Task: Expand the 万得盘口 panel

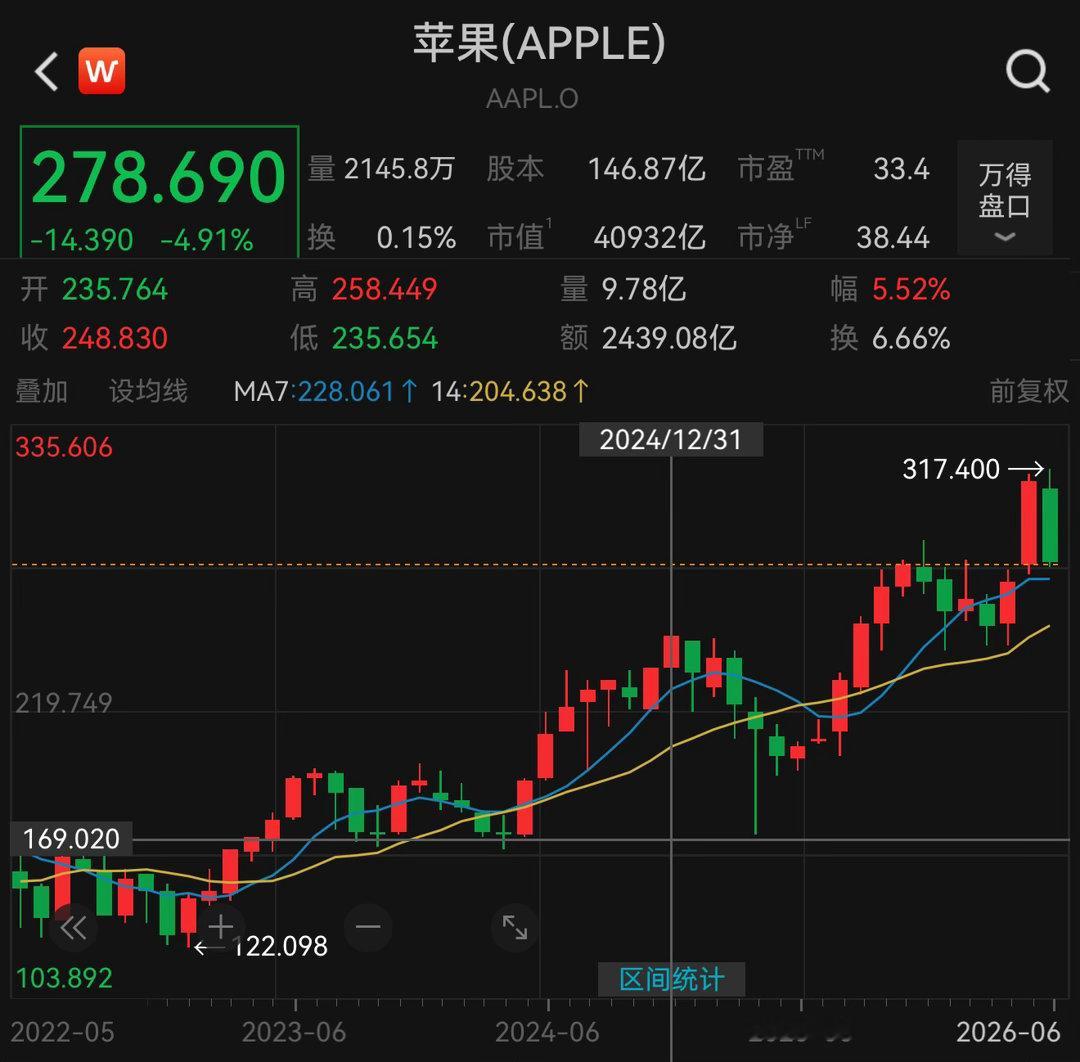Action: click(1005, 198)
